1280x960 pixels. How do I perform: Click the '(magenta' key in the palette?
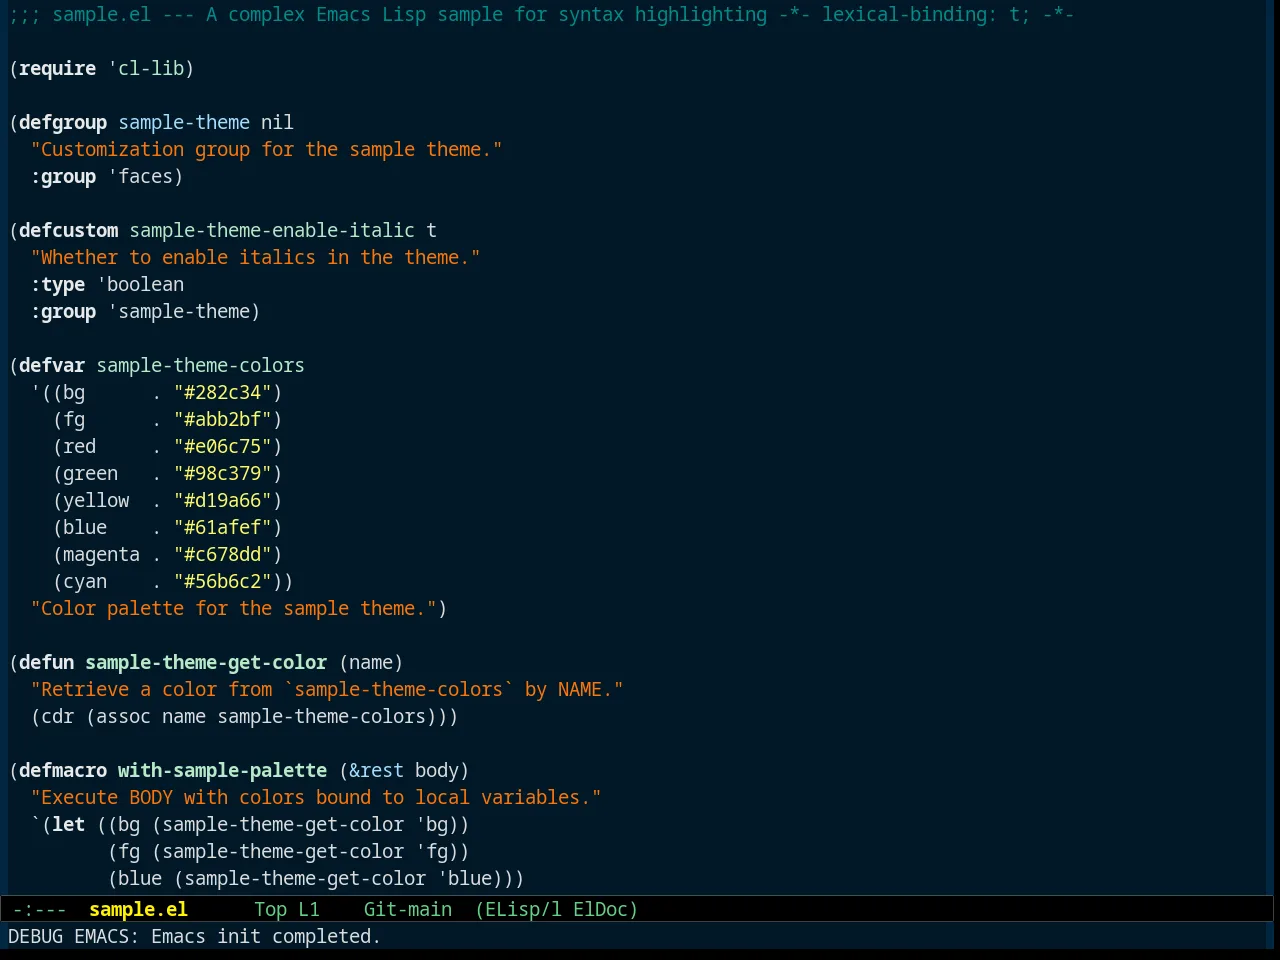click(96, 554)
